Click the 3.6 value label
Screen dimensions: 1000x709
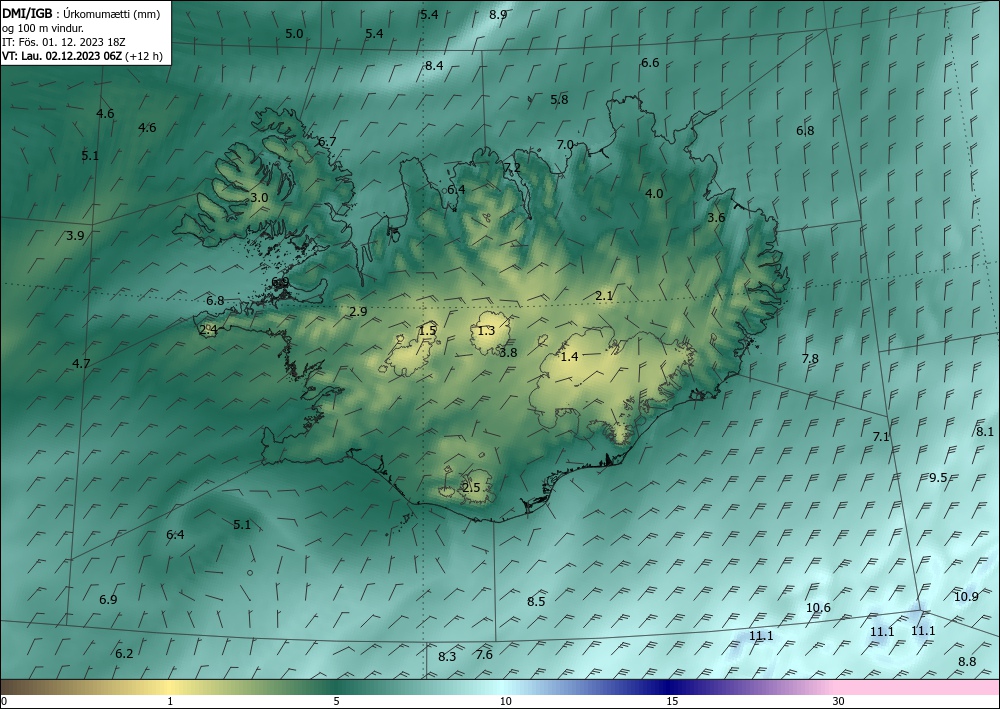(716, 217)
